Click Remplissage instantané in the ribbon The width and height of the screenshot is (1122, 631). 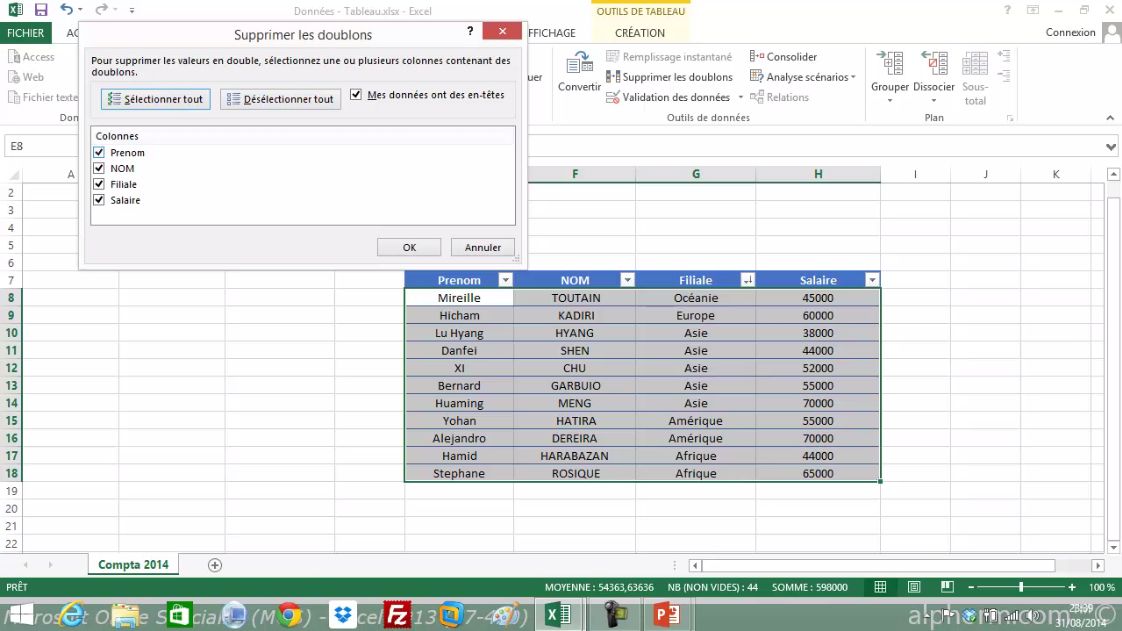669,57
